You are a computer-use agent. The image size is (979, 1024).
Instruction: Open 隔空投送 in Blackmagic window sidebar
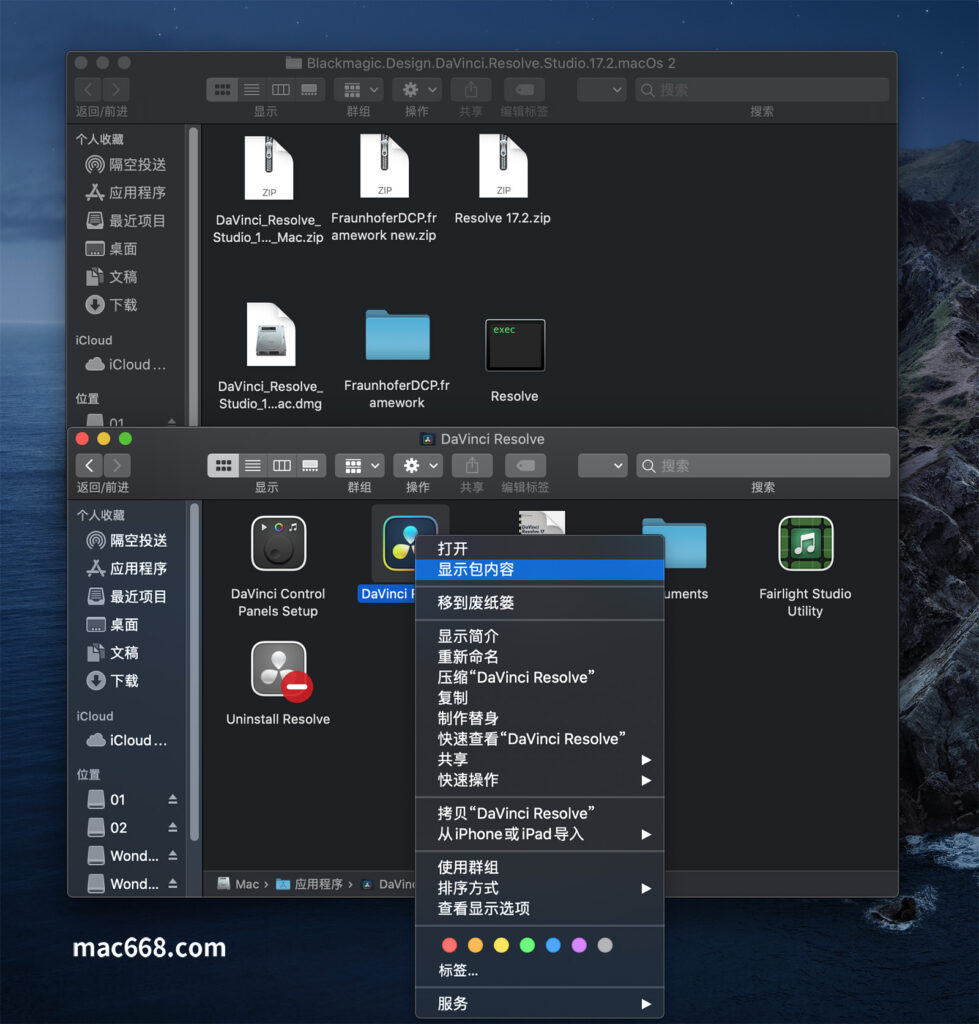coord(125,165)
